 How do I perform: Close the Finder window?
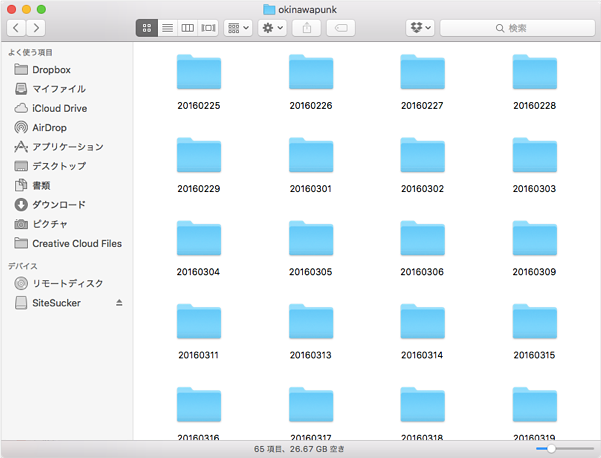pyautogui.click(x=11, y=10)
